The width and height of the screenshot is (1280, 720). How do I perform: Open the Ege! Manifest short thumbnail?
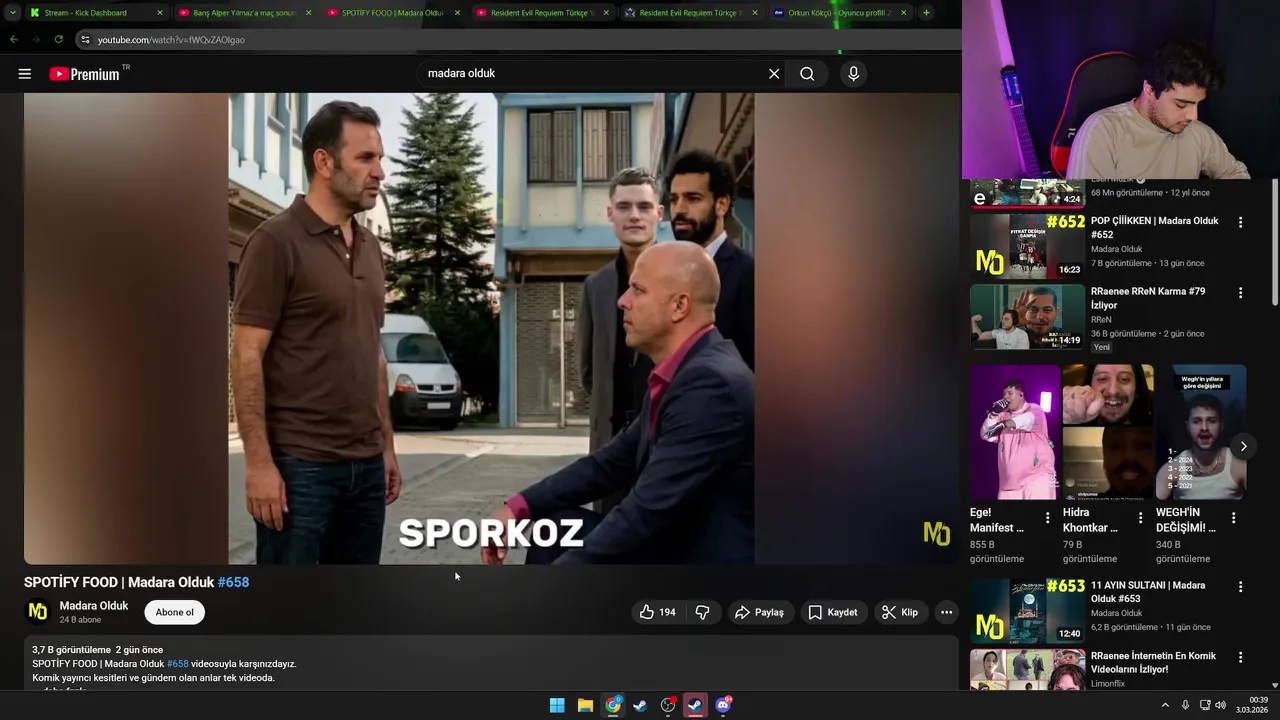point(1015,432)
